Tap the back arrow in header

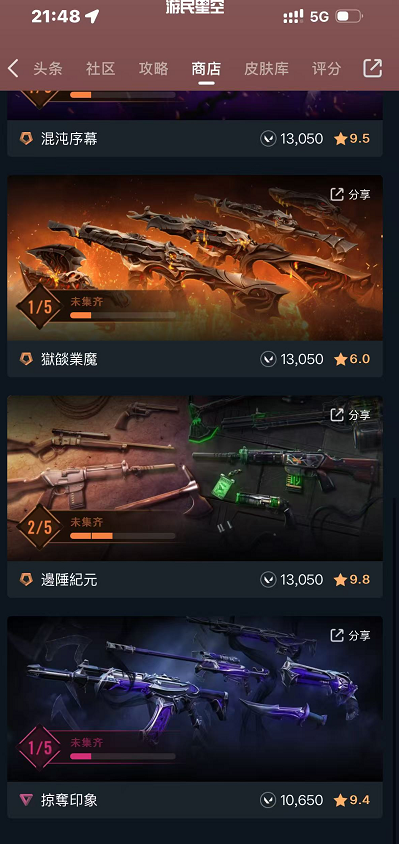(x=13, y=68)
